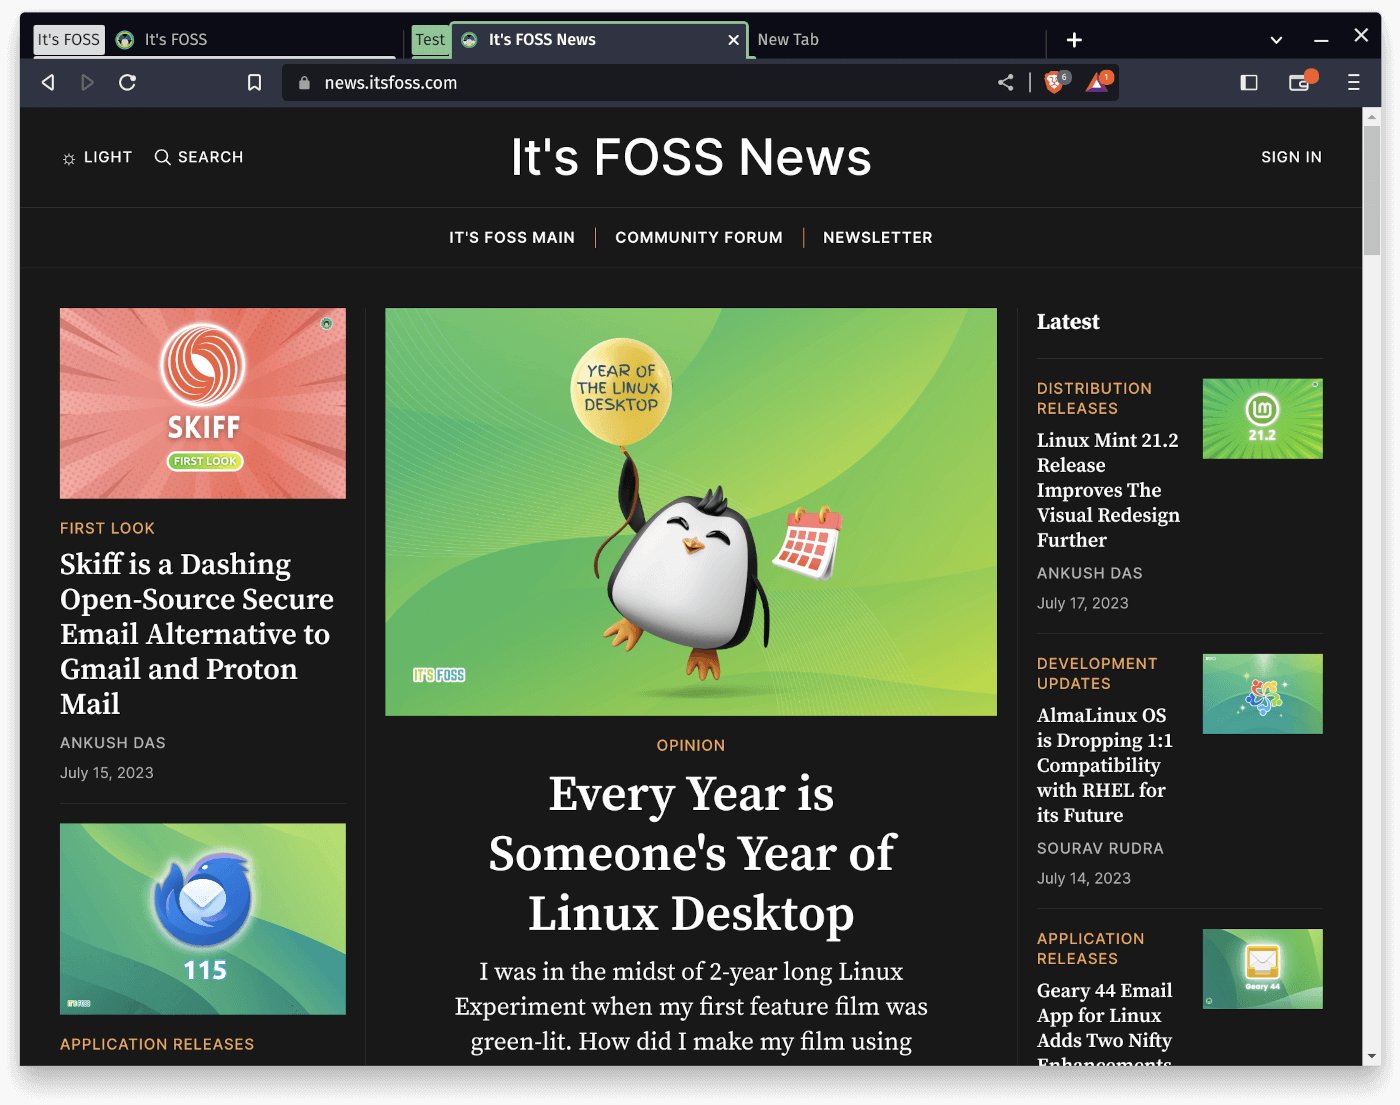
Task: Click the "It's FOSS" tab group label
Action: pos(69,40)
